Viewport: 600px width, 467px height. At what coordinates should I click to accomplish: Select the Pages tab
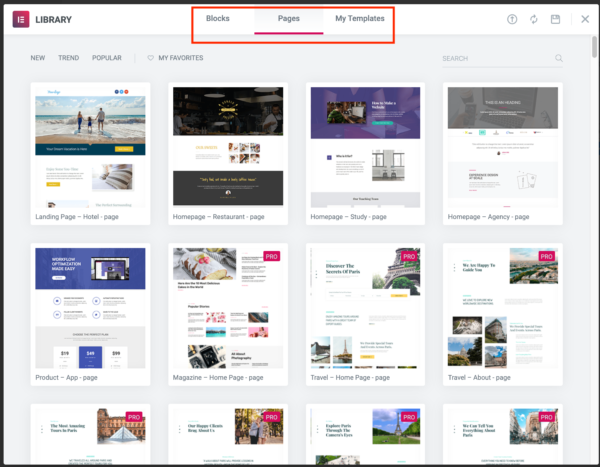click(x=289, y=18)
